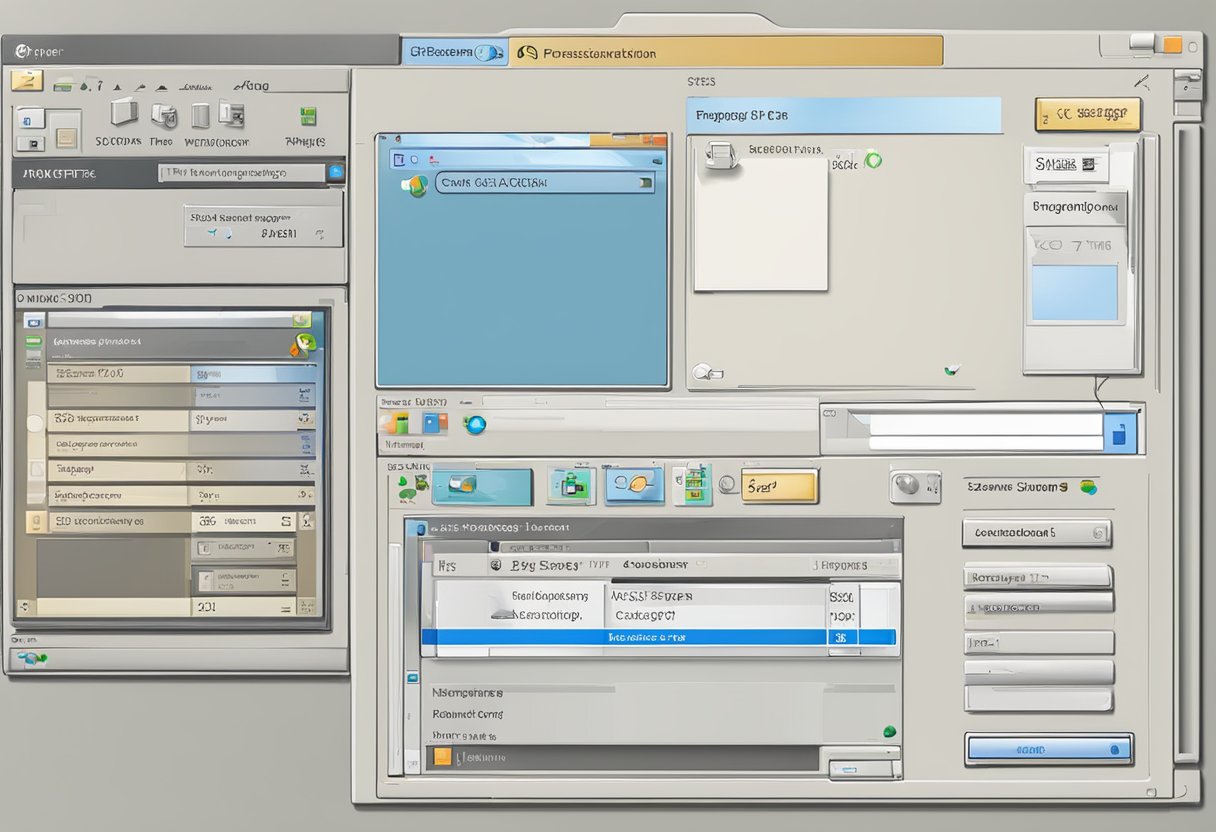Click the colorful globe icon in blue window
This screenshot has height=832, width=1216.
tap(414, 185)
